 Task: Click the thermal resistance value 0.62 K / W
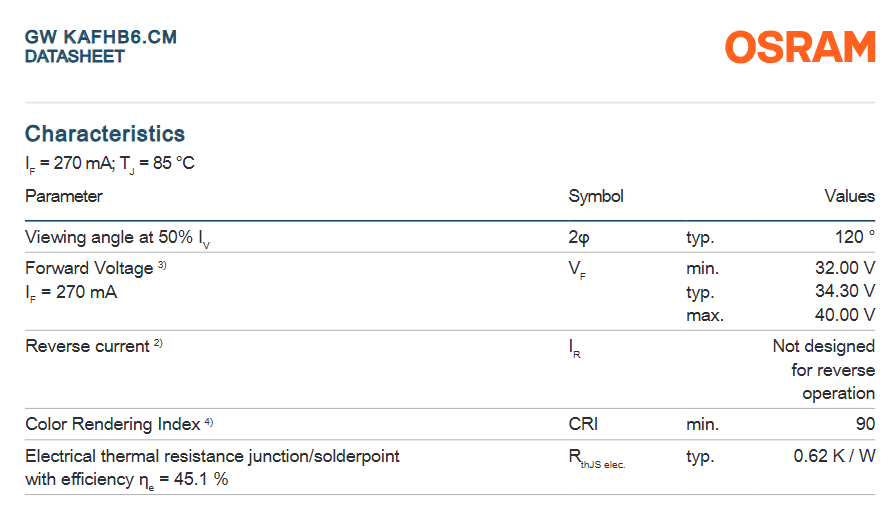click(x=834, y=456)
